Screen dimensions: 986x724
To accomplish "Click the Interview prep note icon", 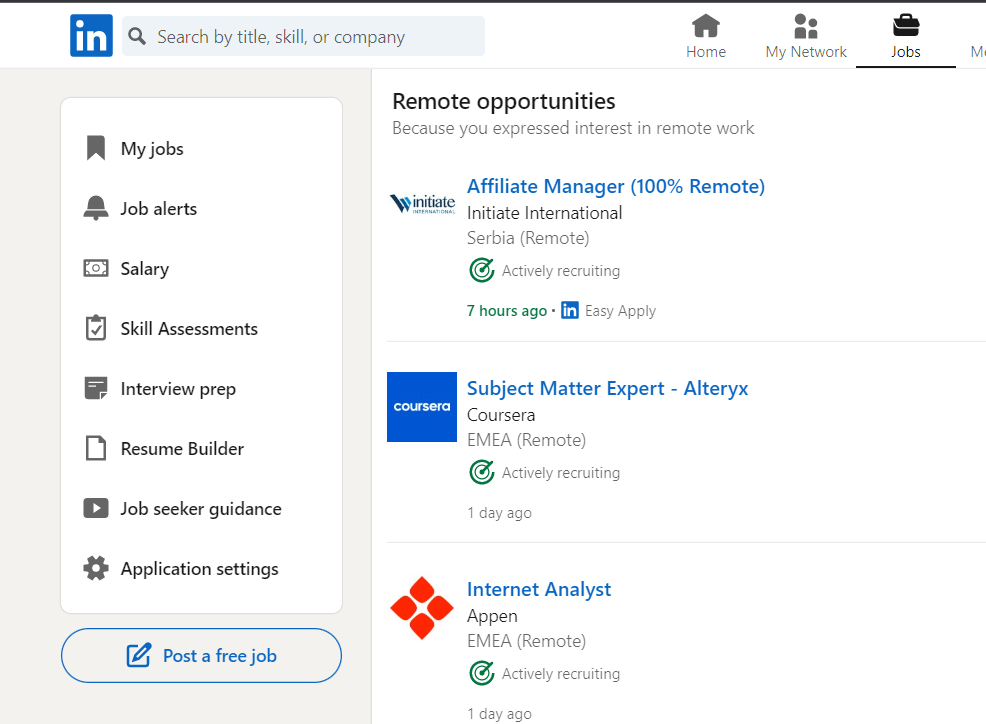I will 96,388.
